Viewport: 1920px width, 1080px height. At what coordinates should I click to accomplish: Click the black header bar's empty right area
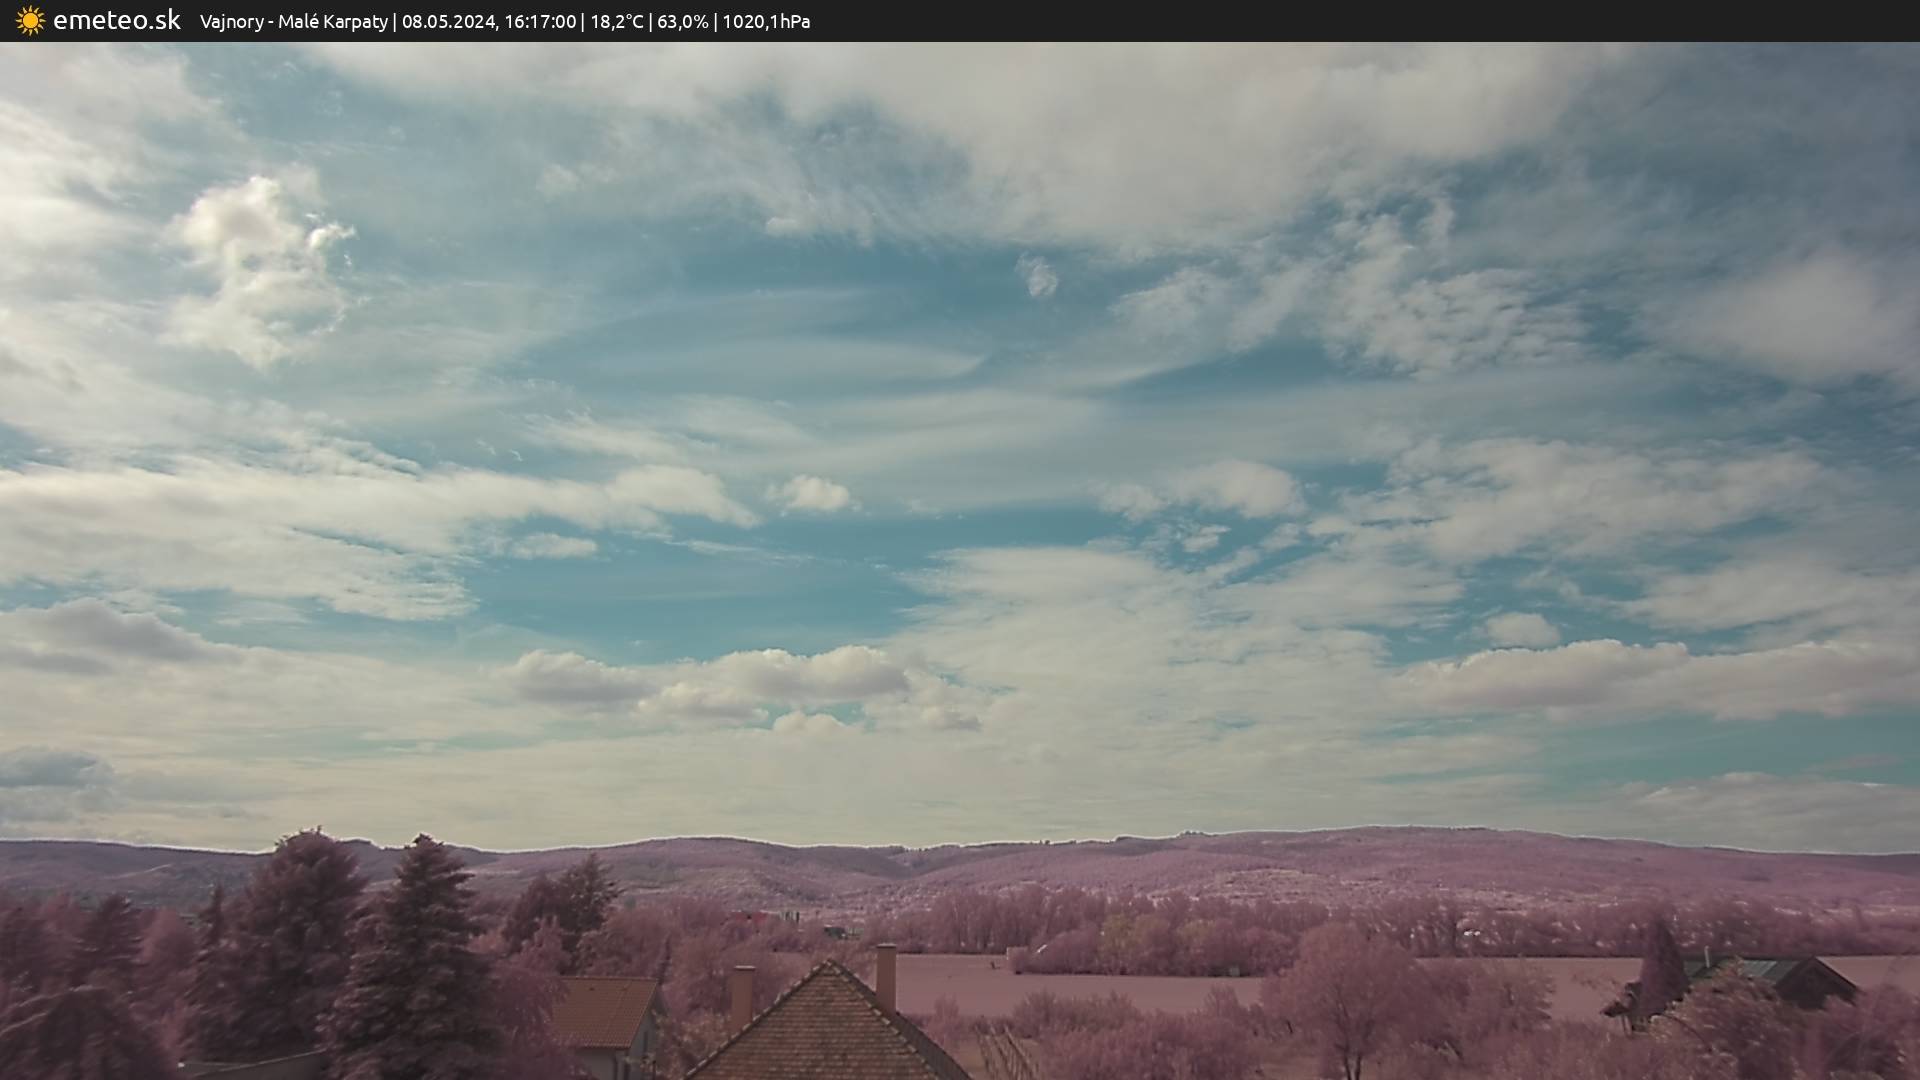(1400, 21)
